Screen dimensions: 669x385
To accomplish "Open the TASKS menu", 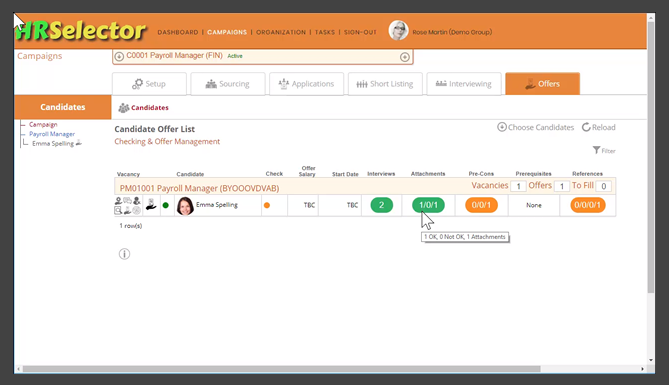I will click(325, 32).
